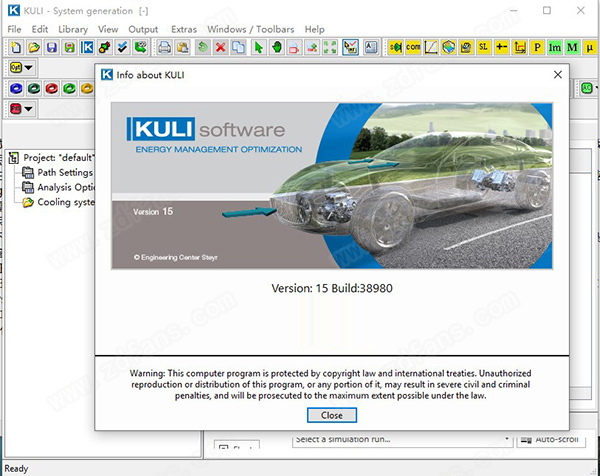This screenshot has height=476, width=600.
Task: Click the blue K KULI toolbar icon
Action: (87, 47)
